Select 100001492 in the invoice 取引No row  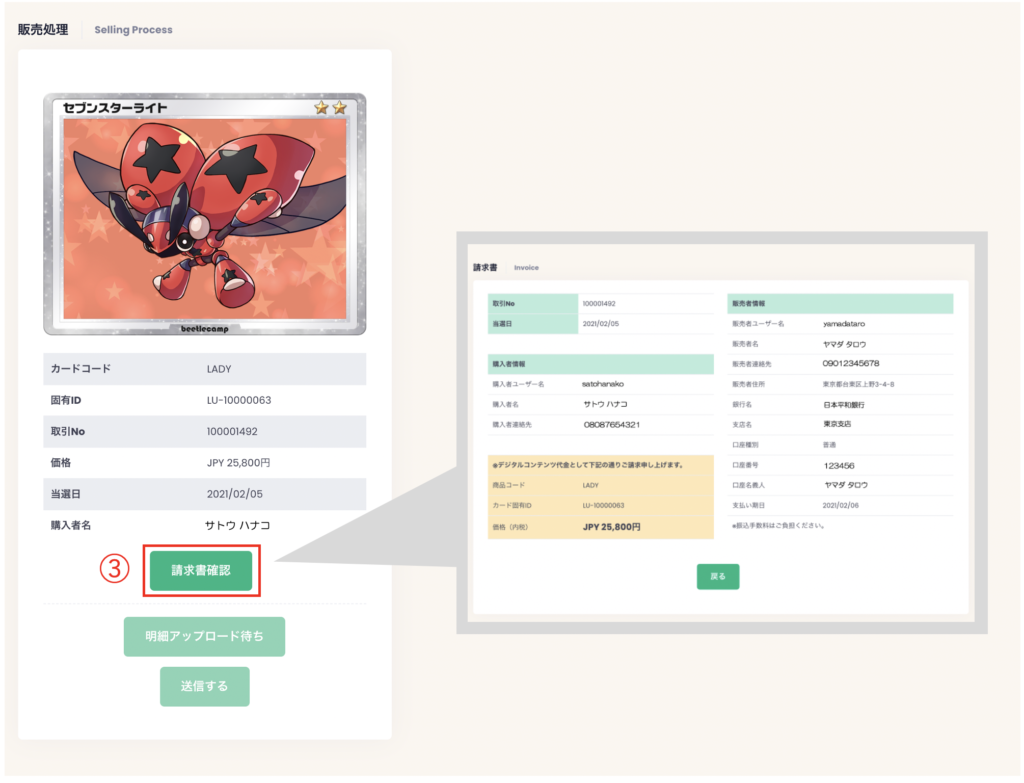pos(599,304)
